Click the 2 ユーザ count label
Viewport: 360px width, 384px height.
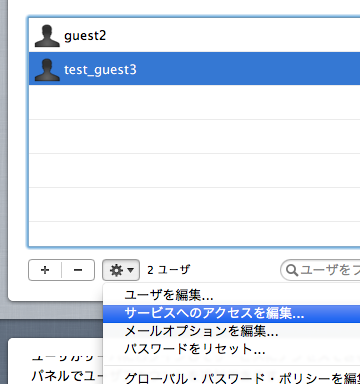click(x=169, y=270)
